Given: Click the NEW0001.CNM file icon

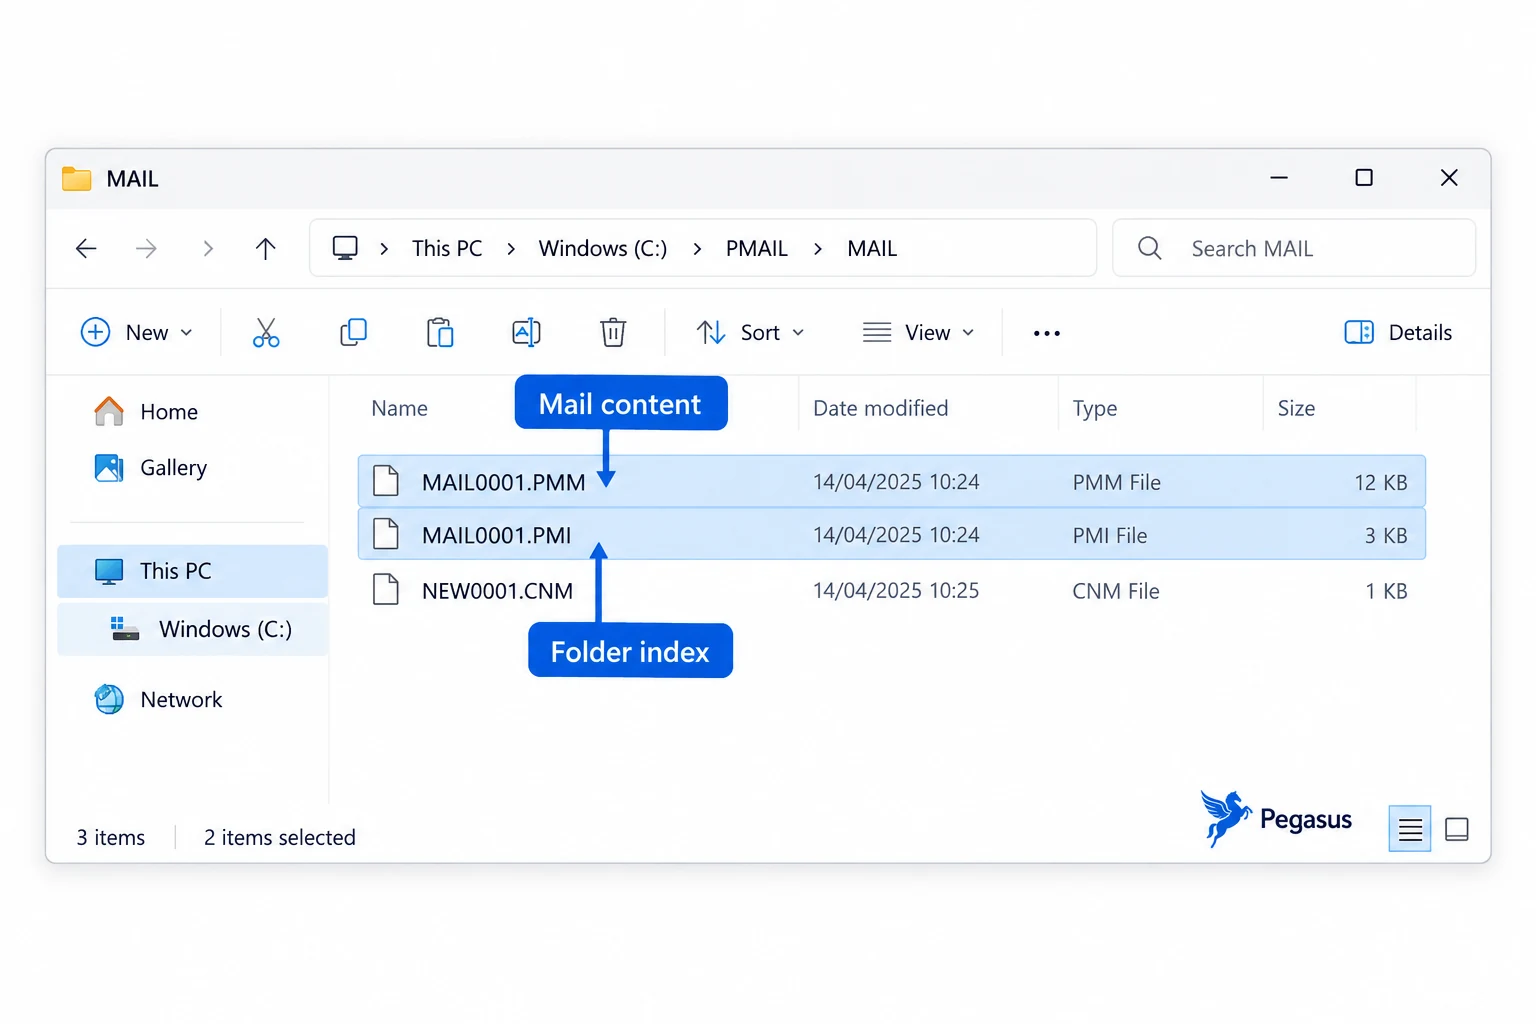Looking at the screenshot, I should point(386,590).
